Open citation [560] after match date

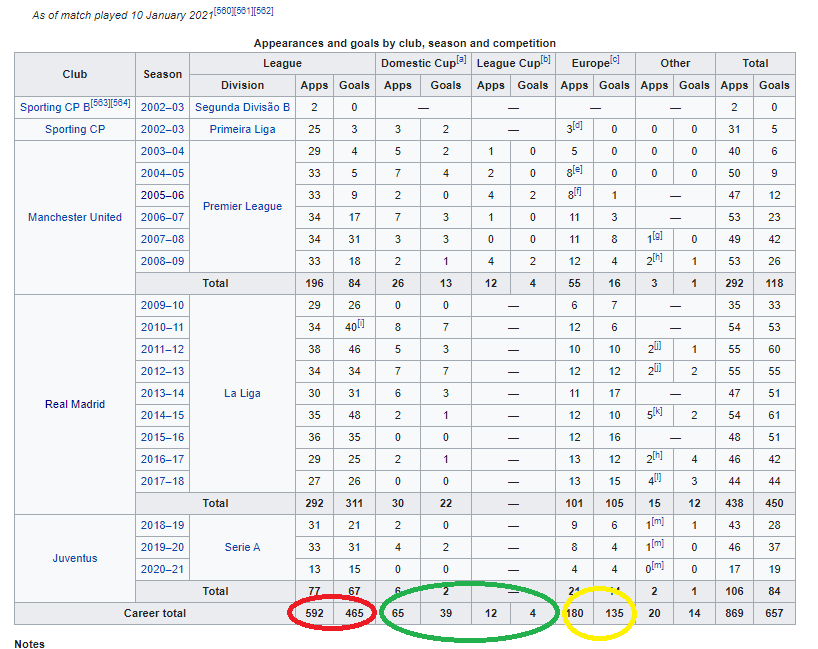coord(224,11)
